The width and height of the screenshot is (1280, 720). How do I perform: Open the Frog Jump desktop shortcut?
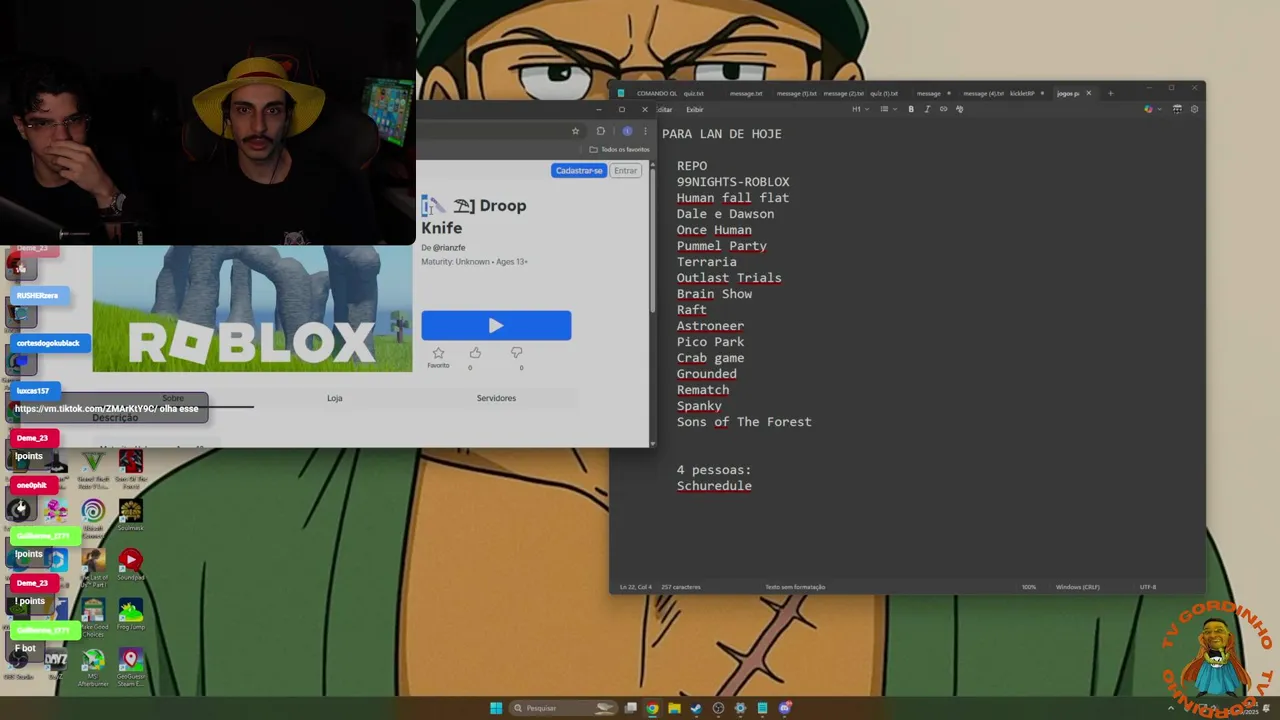click(x=131, y=614)
